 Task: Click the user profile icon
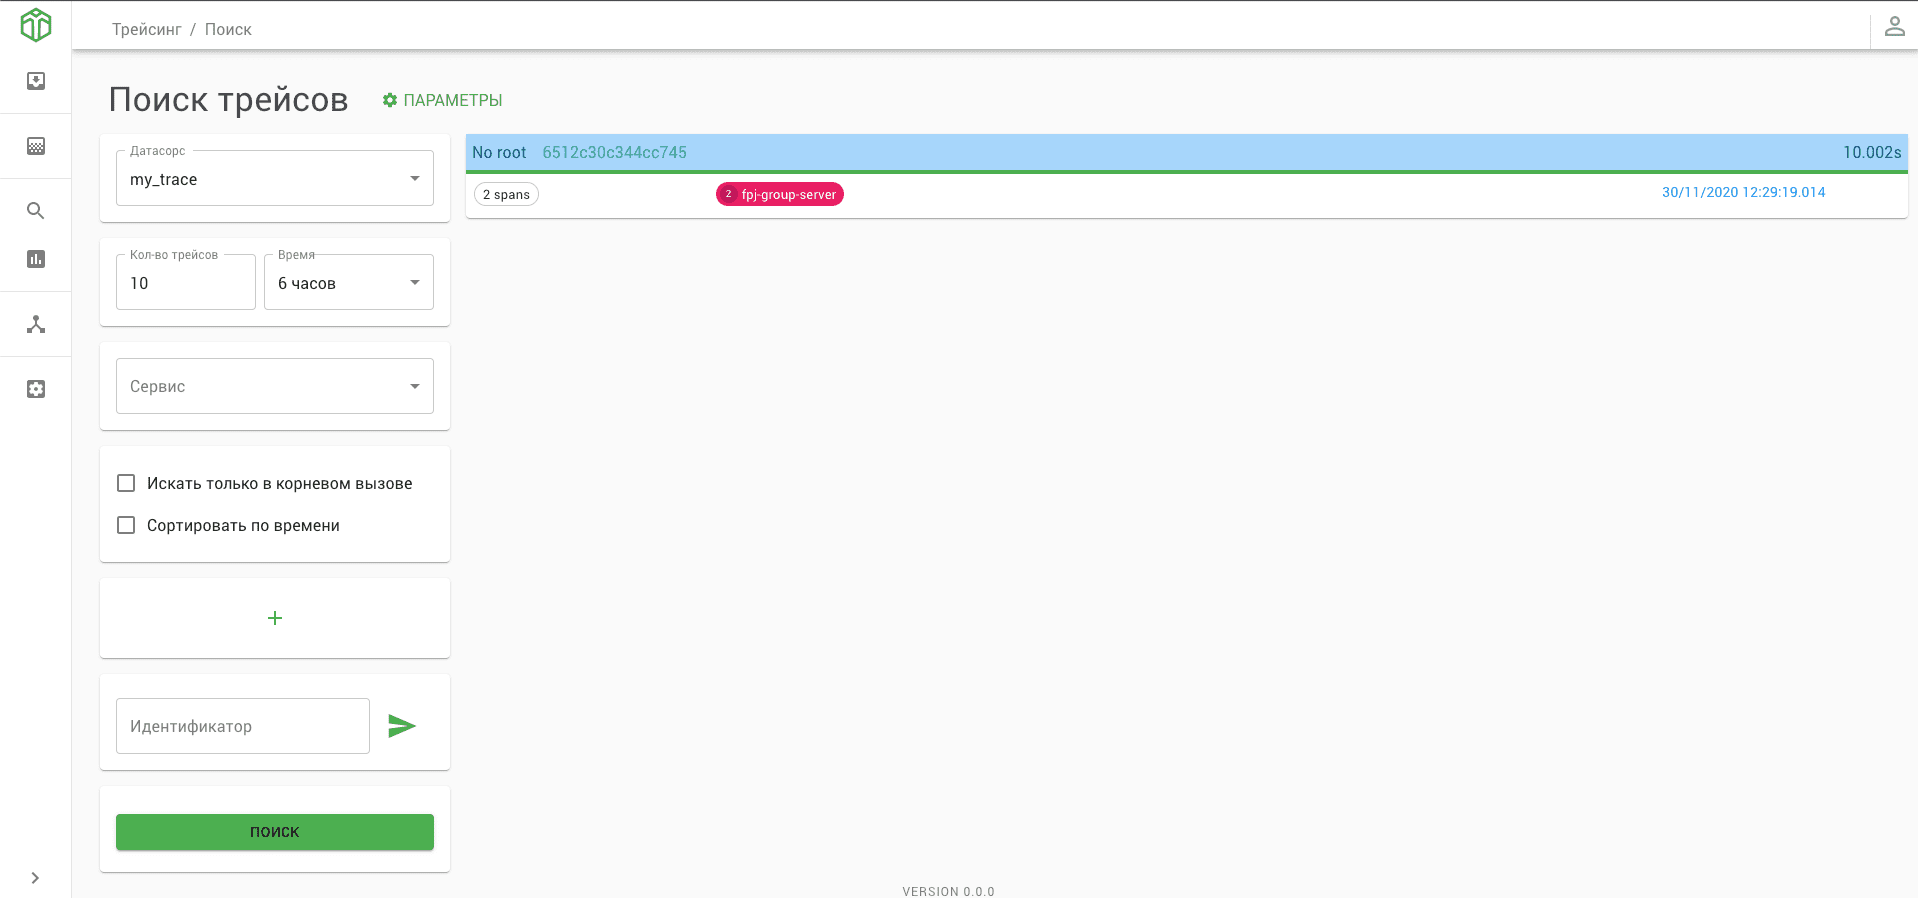1894,27
